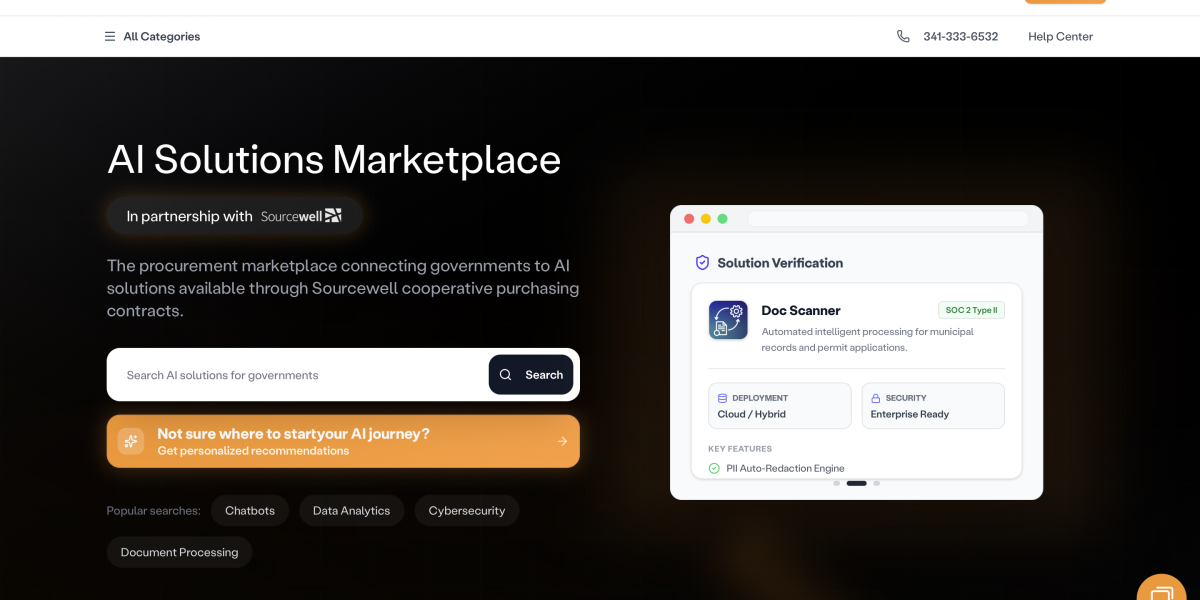Viewport: 1200px width, 600px height.
Task: Click the Search button
Action: click(x=531, y=374)
